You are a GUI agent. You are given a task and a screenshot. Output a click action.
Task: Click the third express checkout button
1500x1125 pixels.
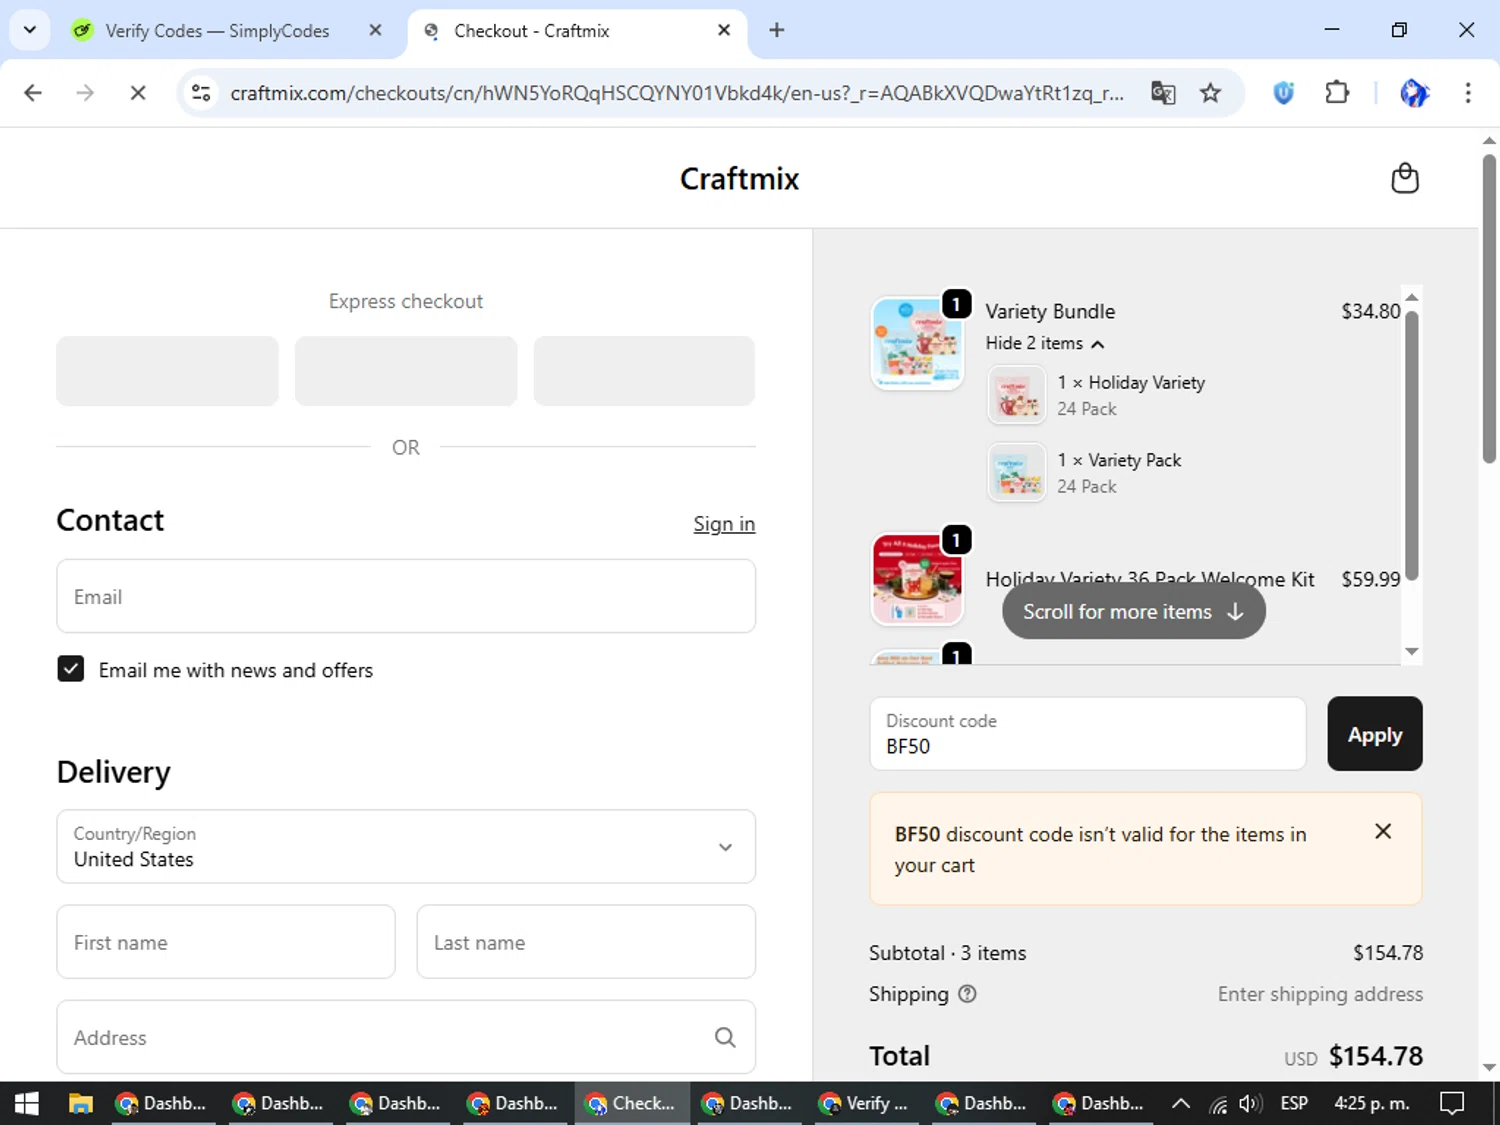click(644, 371)
